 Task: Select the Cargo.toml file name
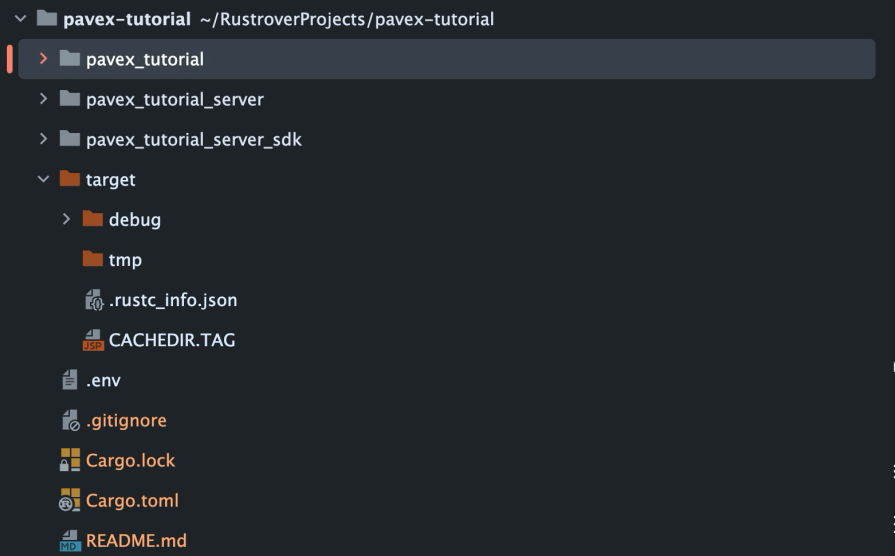[132, 500]
